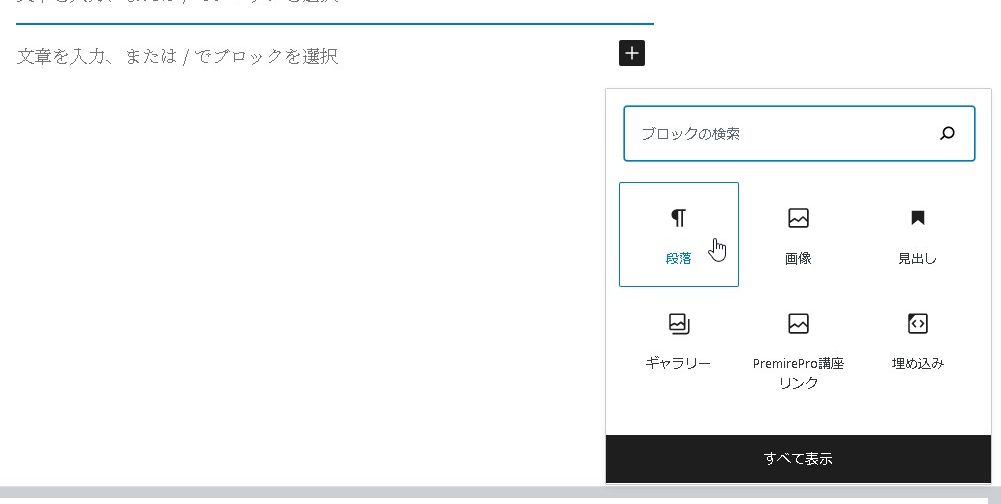This screenshot has height=504, width=1001.
Task: Click the 見出し label text
Action: (917, 258)
